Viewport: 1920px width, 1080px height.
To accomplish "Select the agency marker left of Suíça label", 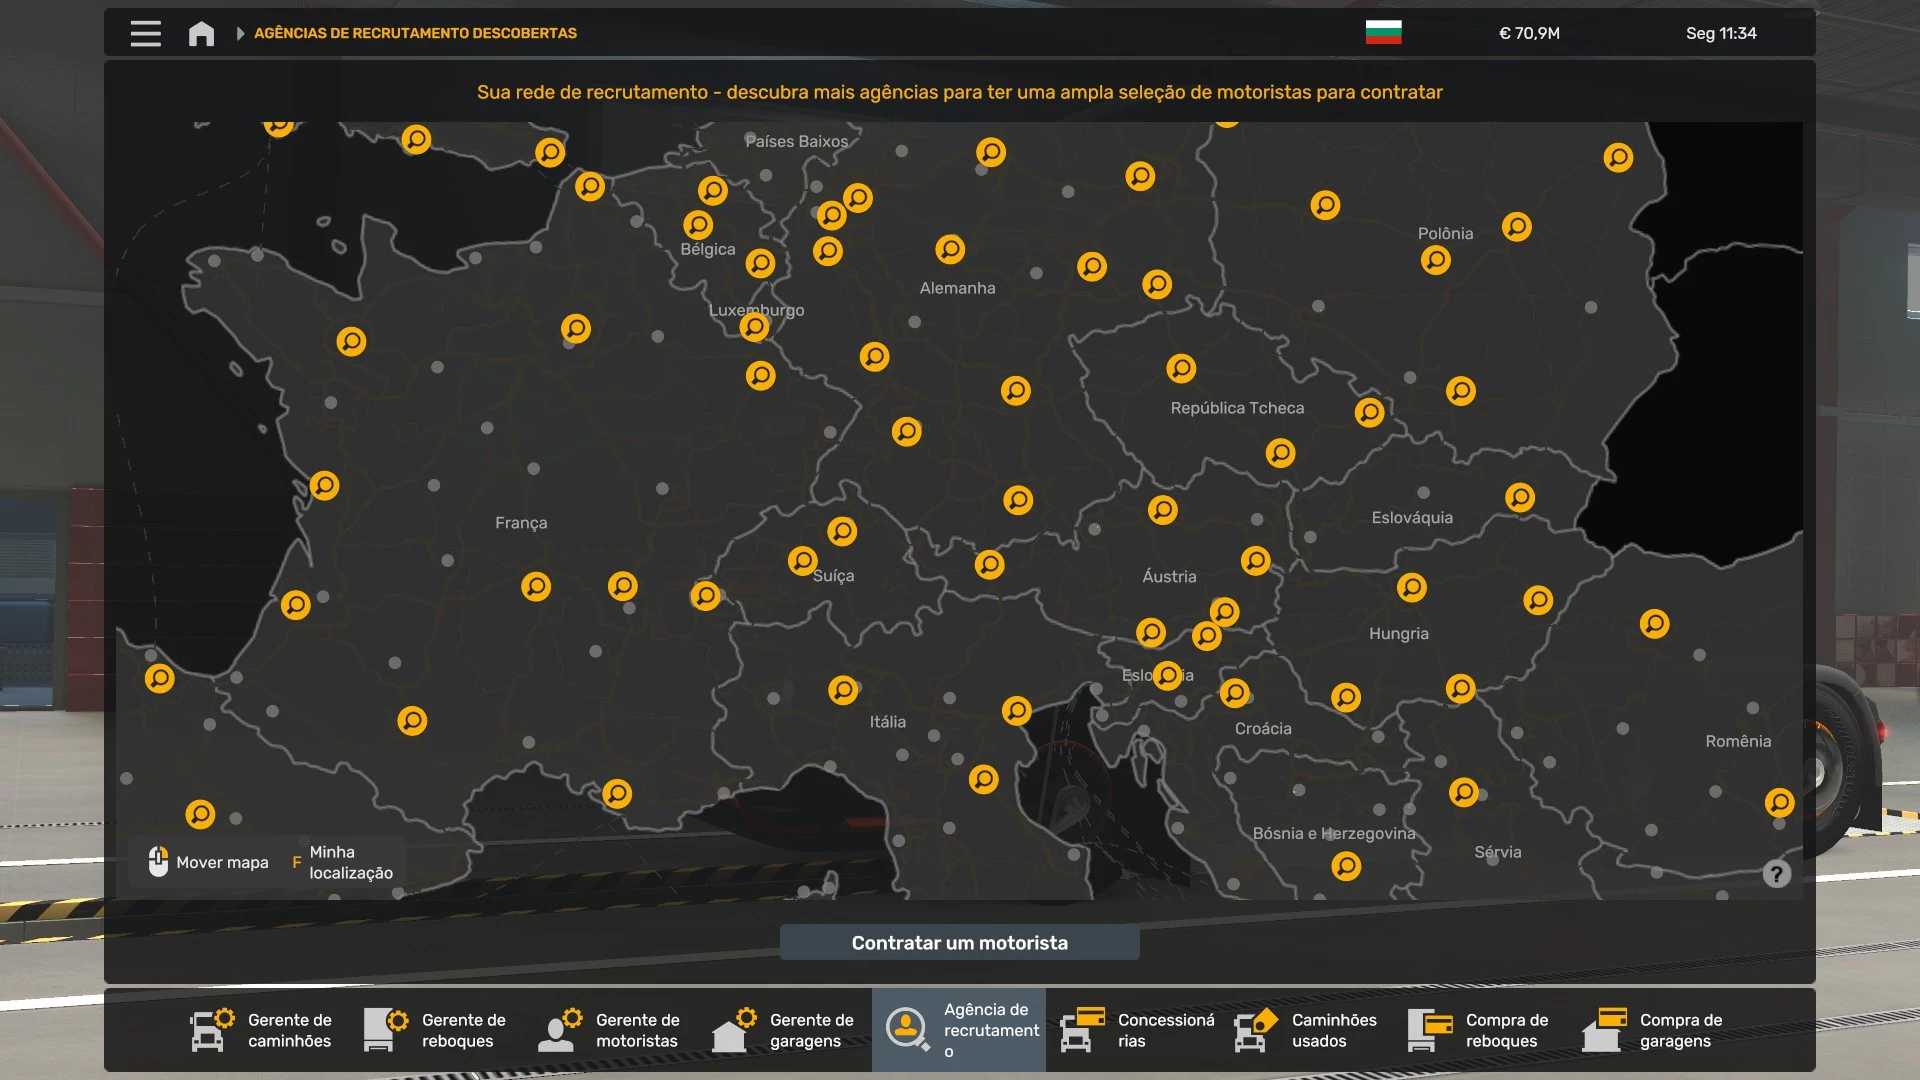I will (x=802, y=561).
